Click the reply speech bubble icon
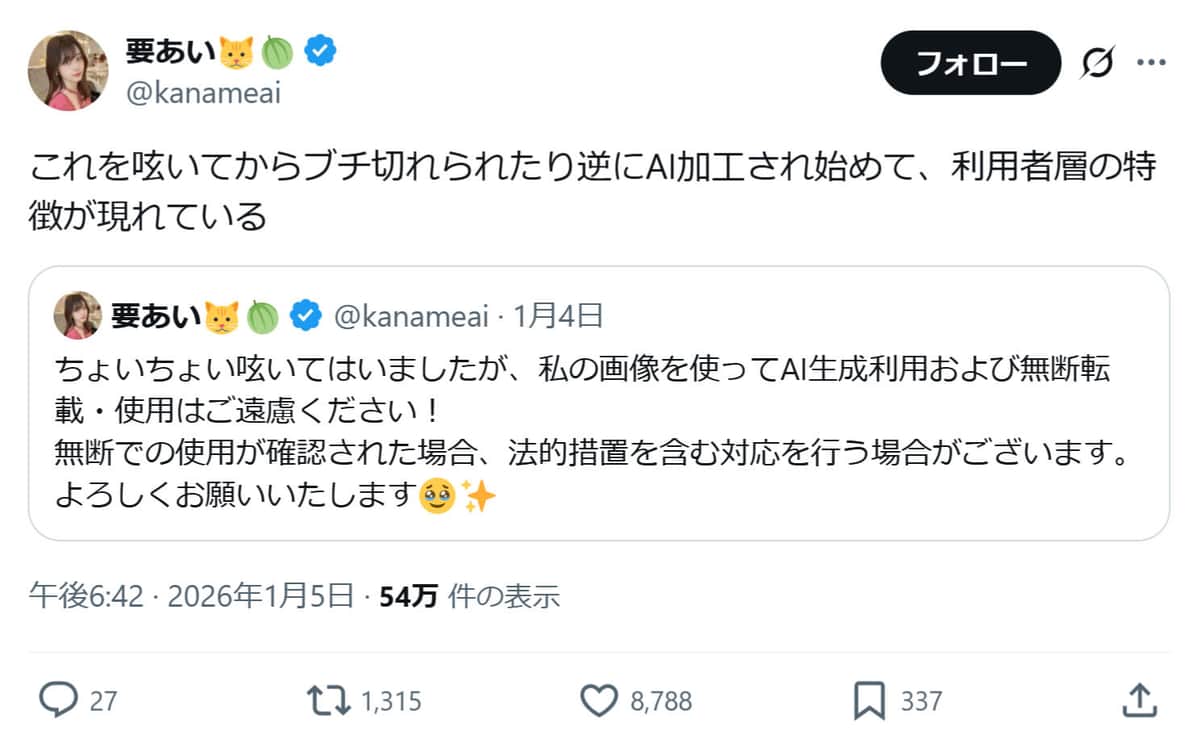 point(59,700)
